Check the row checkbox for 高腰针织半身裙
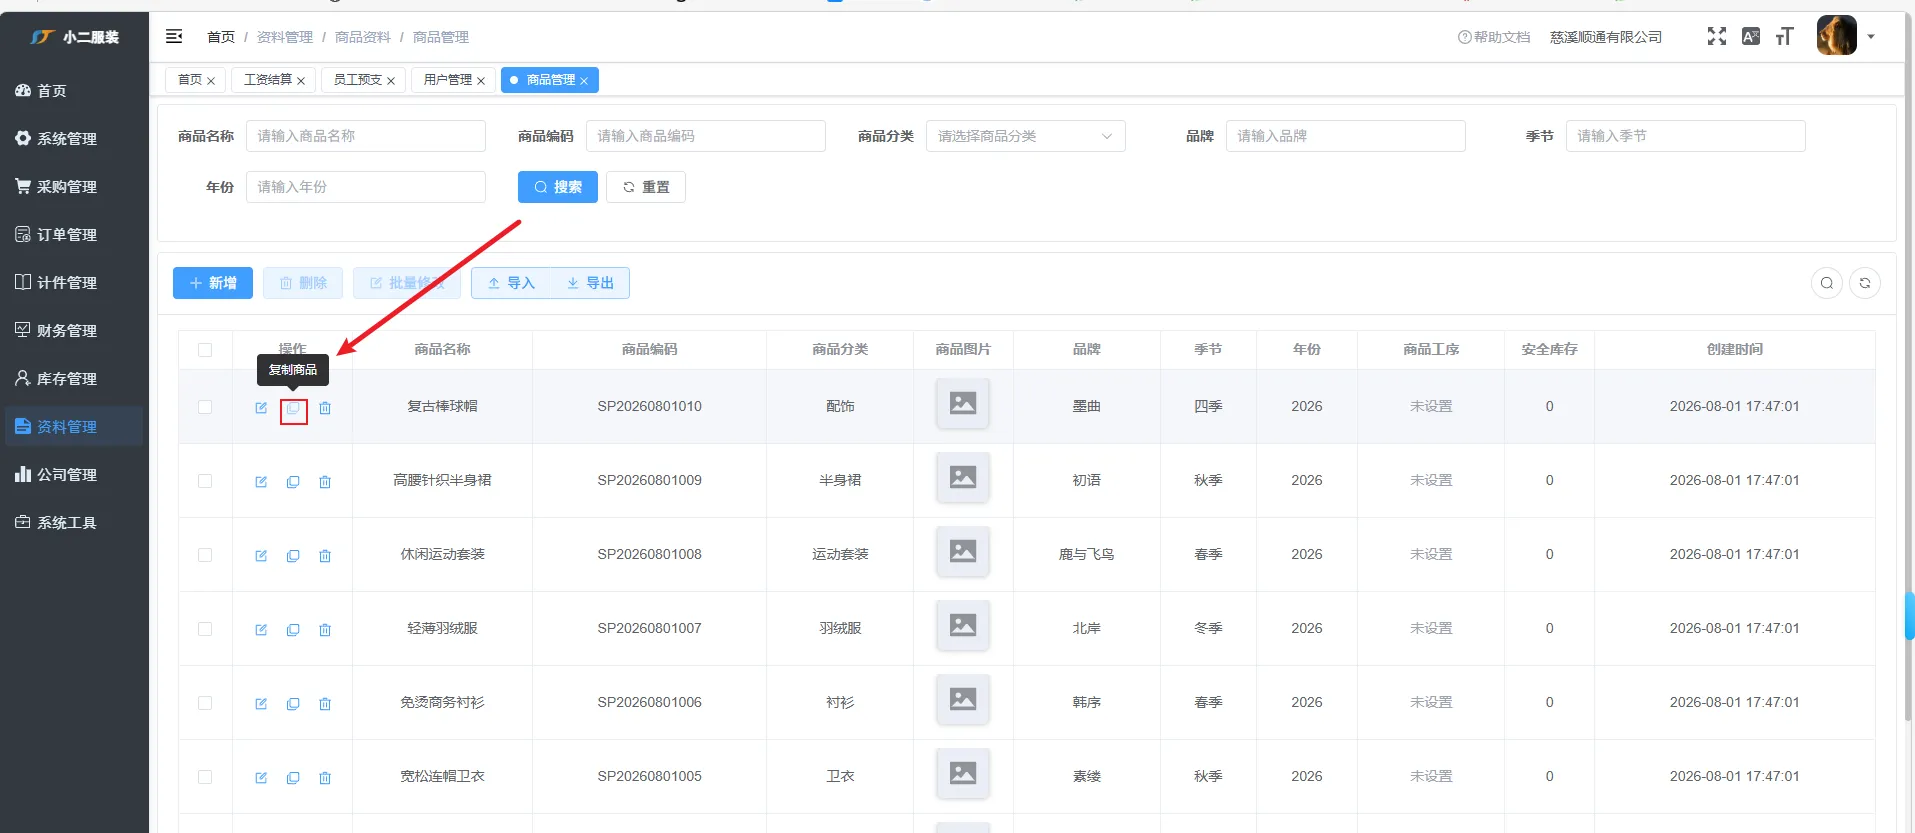Screen dimensions: 1915x833 tap(205, 481)
